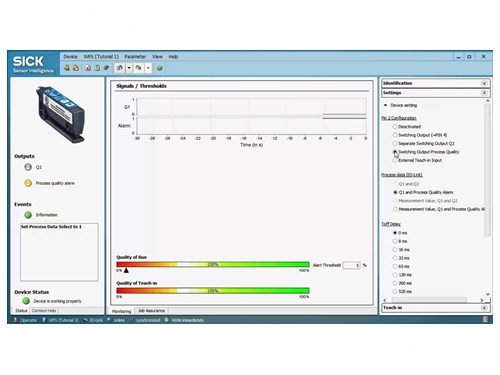The height and width of the screenshot is (375, 500).
Task: Collapse the Device setting disclosure triangle
Action: (385, 105)
